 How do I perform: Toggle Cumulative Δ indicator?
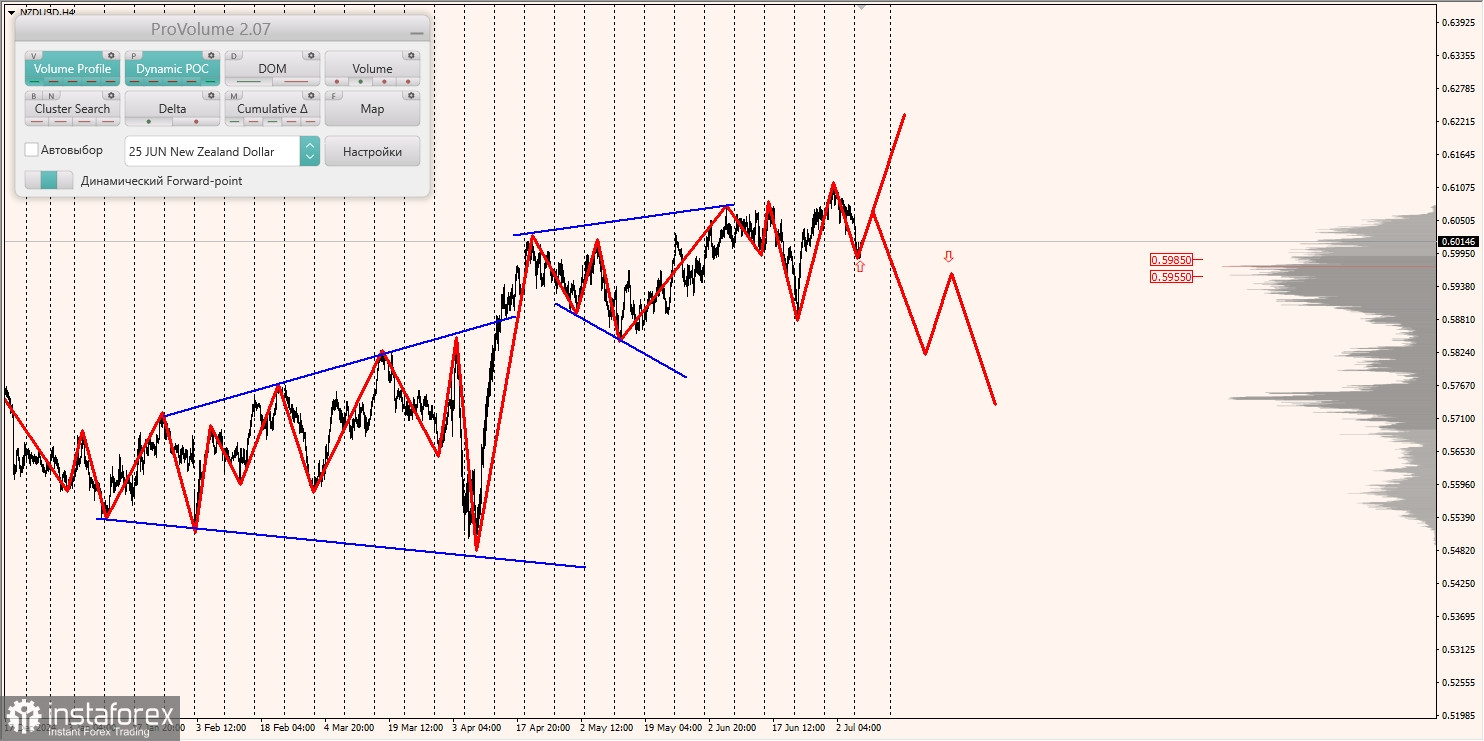click(x=272, y=109)
